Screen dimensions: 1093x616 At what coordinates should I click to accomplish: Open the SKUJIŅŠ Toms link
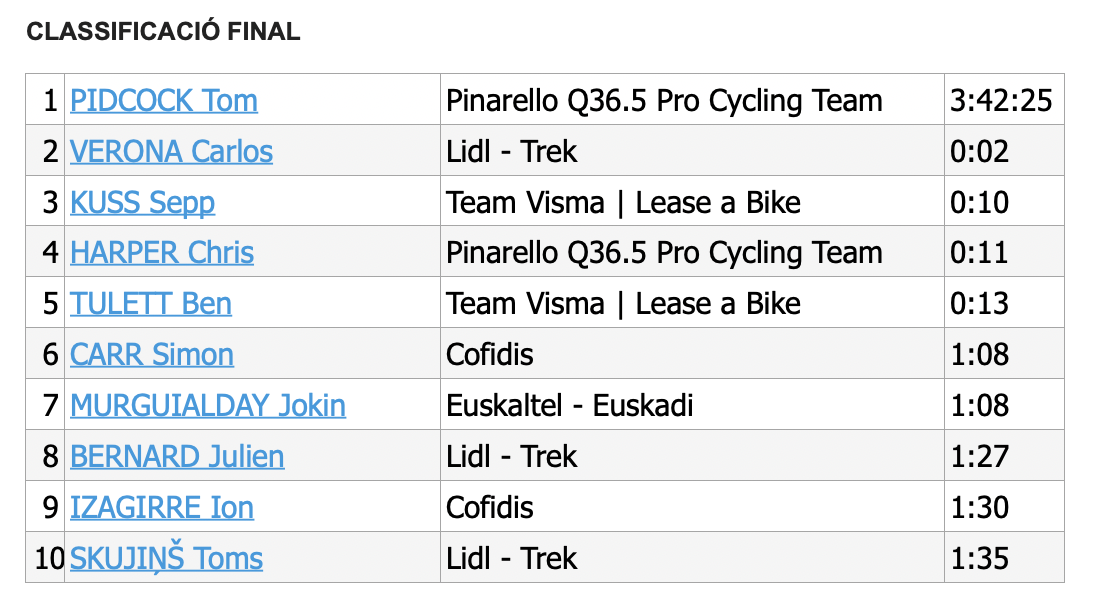click(x=167, y=557)
